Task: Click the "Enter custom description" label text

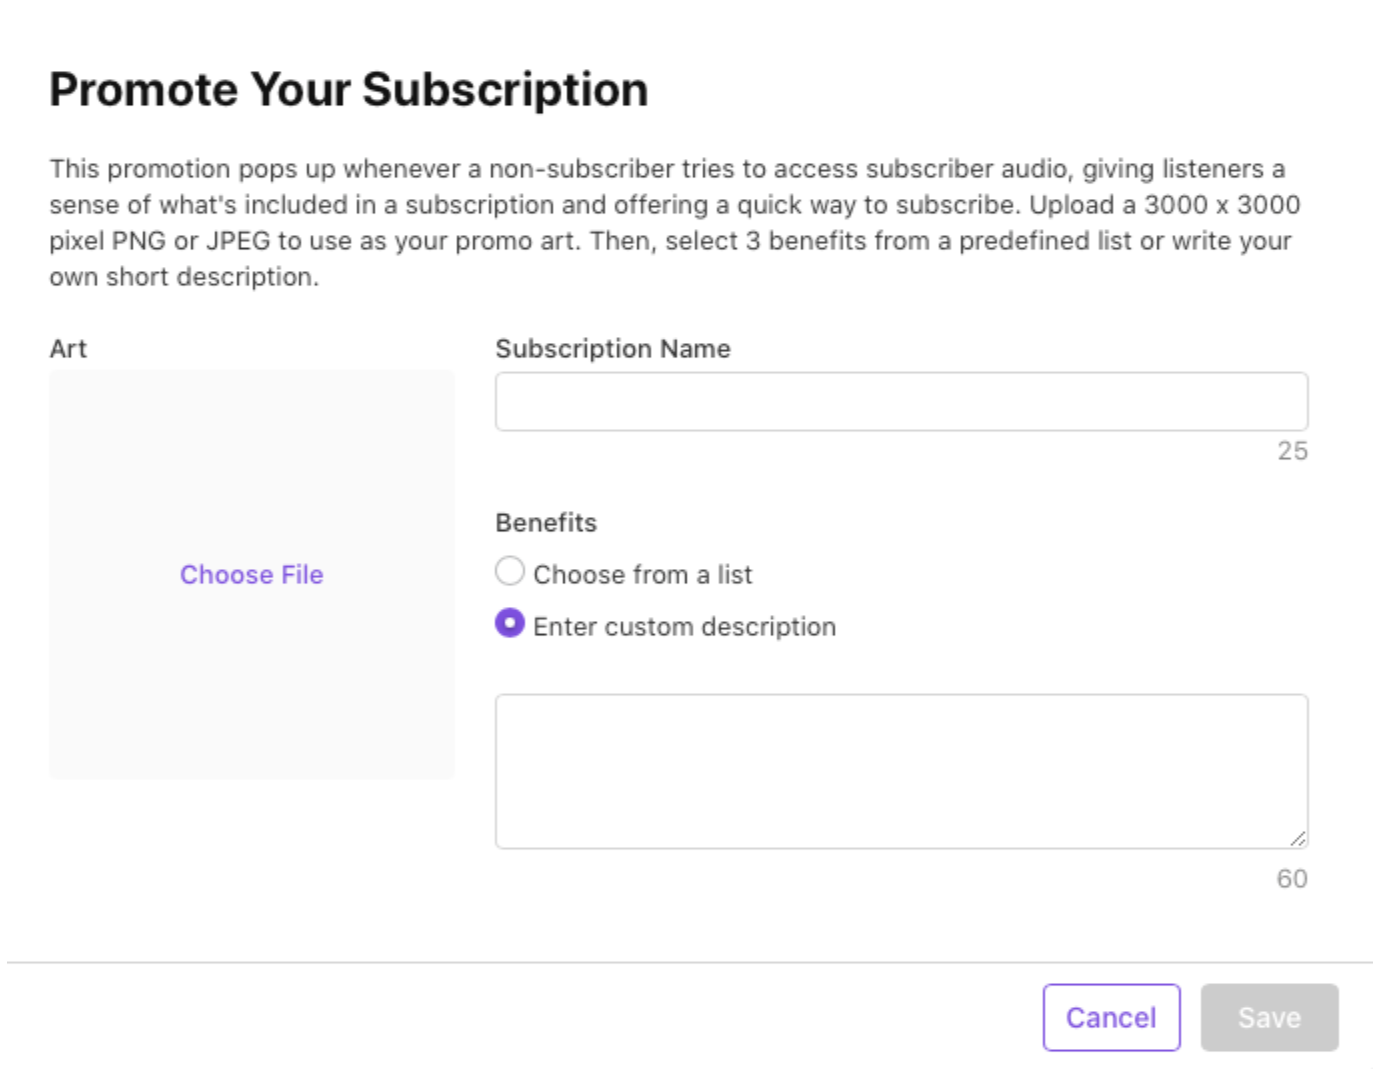Action: tap(685, 626)
